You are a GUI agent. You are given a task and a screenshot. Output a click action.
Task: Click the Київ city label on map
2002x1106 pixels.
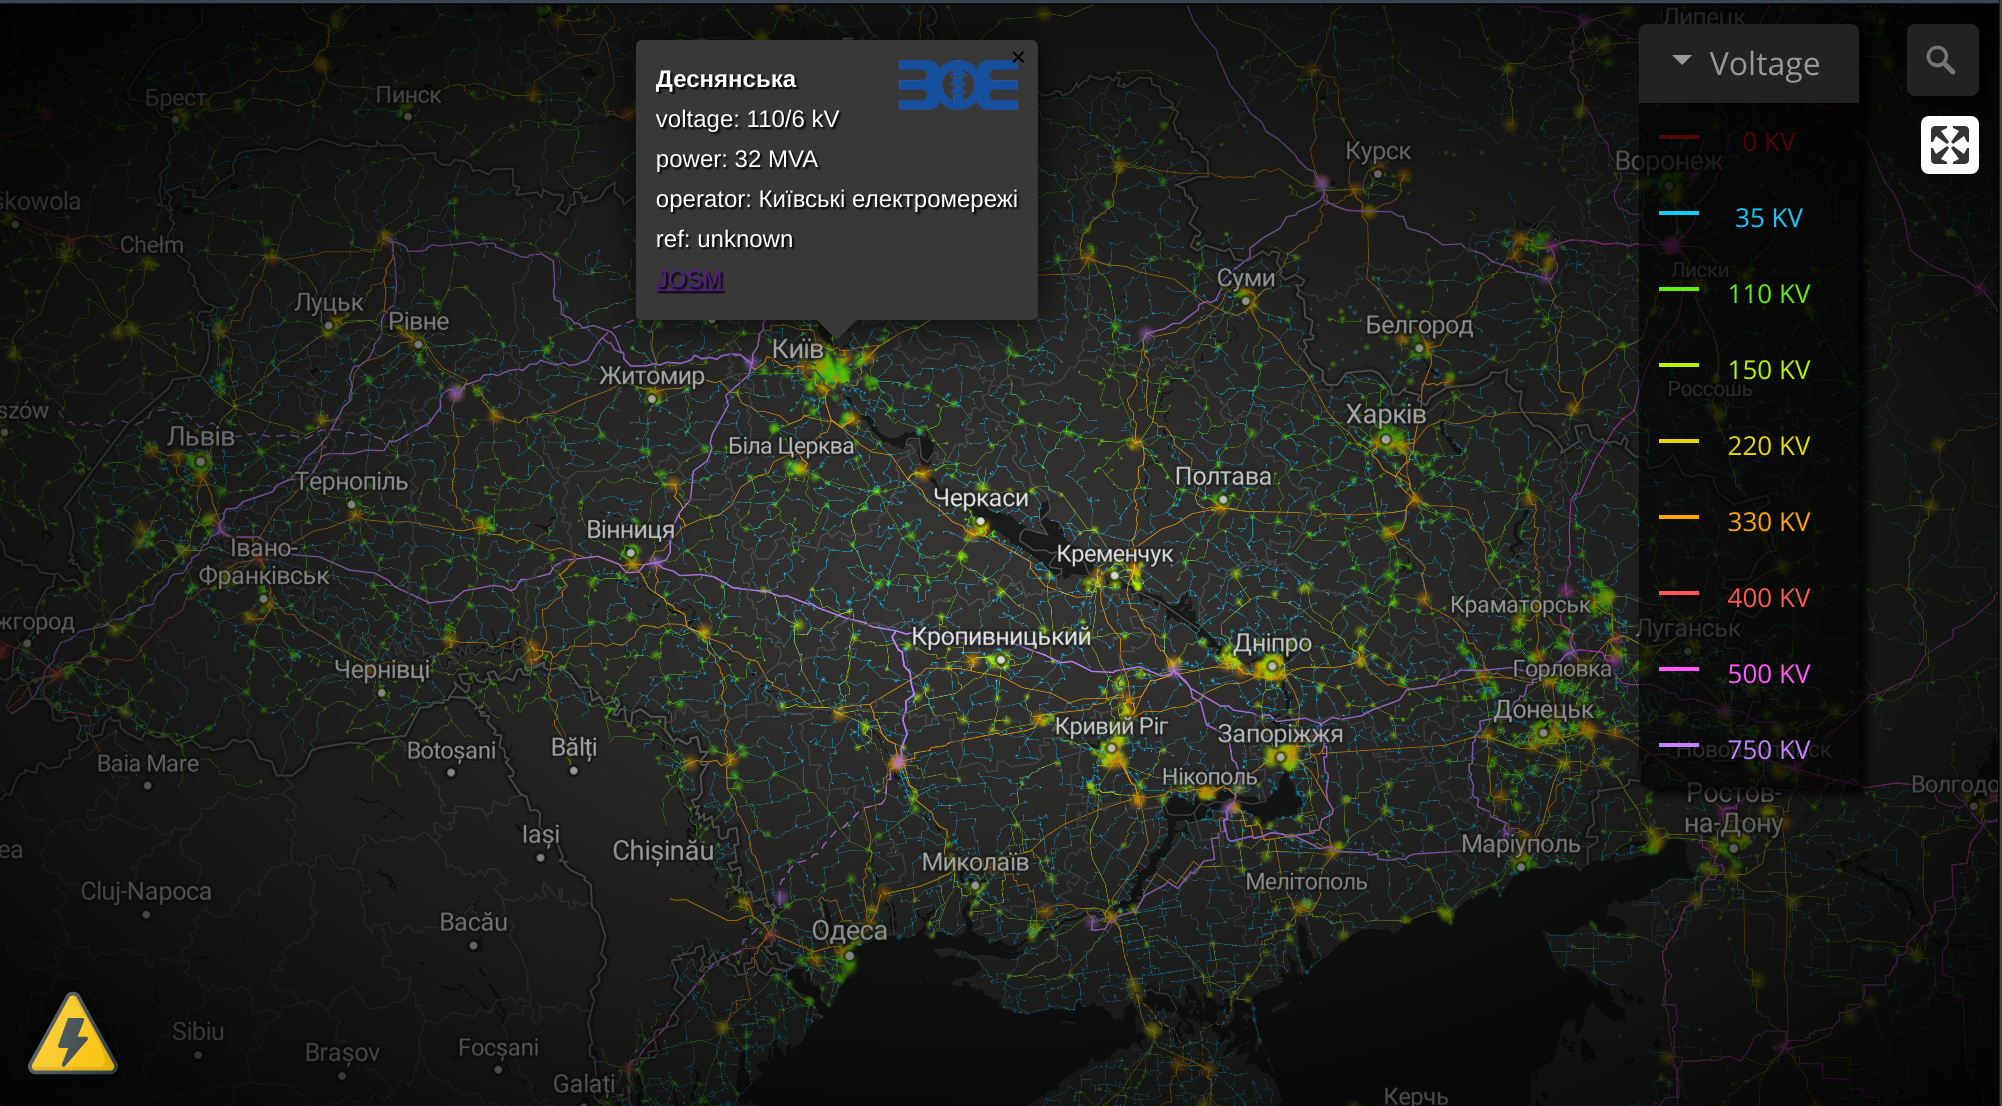[x=797, y=349]
